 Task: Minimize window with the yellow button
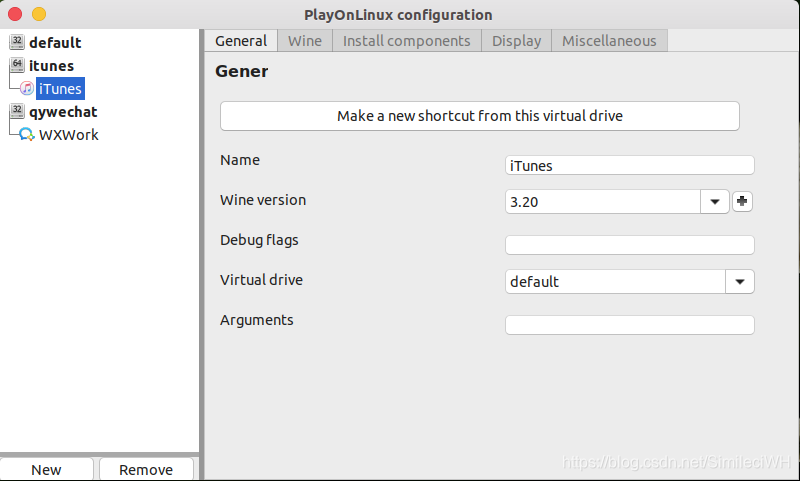(x=39, y=14)
